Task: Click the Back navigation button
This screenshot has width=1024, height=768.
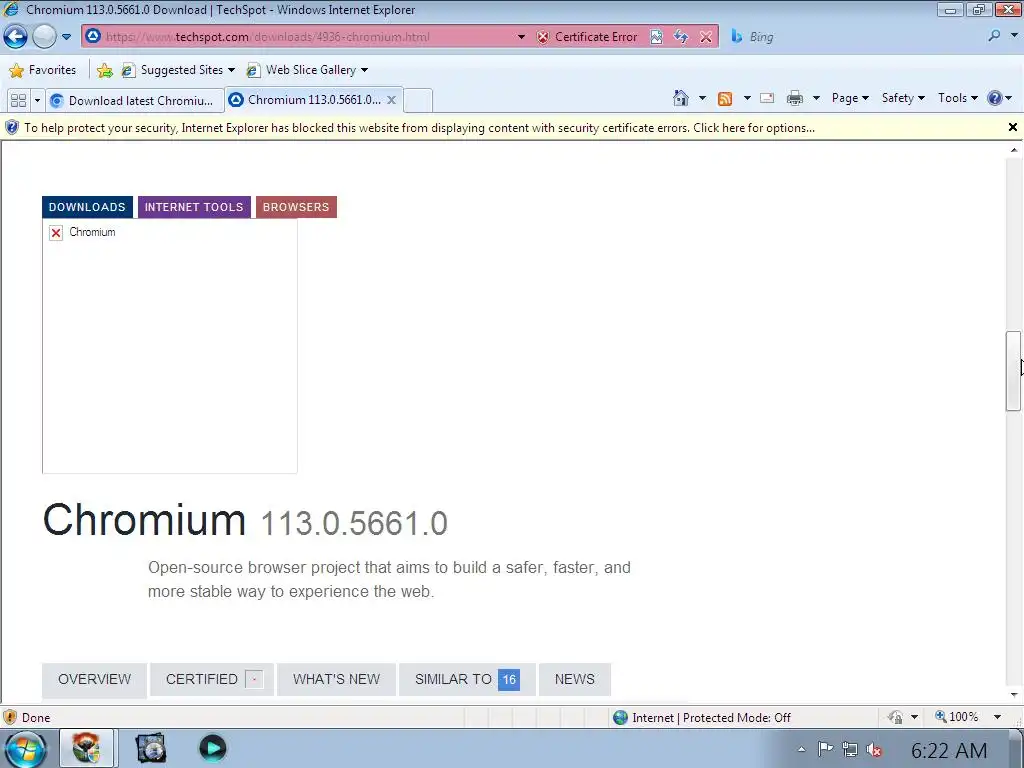Action: [x=16, y=37]
